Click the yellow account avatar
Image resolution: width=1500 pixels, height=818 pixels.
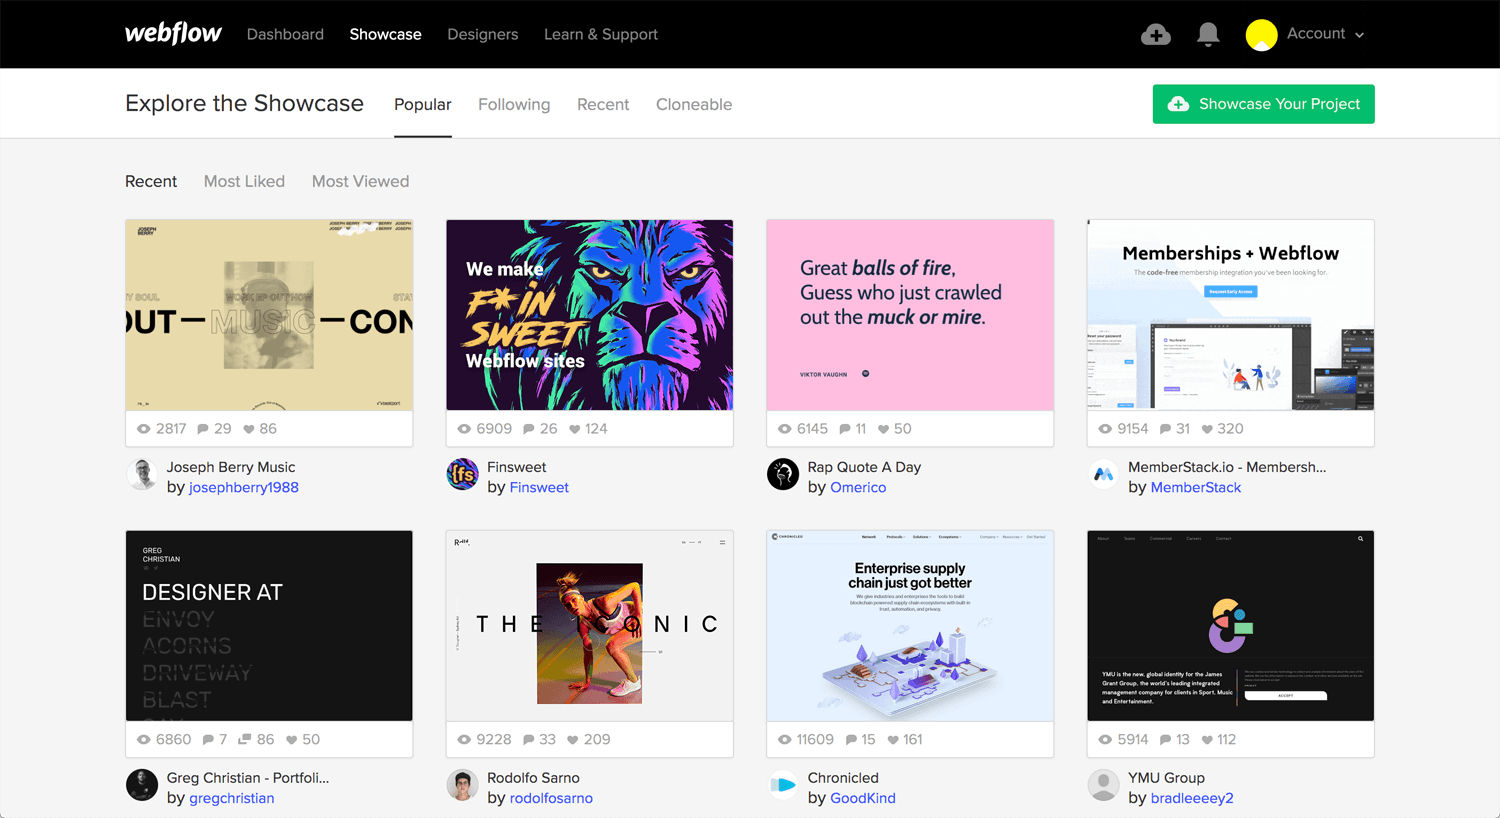[x=1261, y=35]
